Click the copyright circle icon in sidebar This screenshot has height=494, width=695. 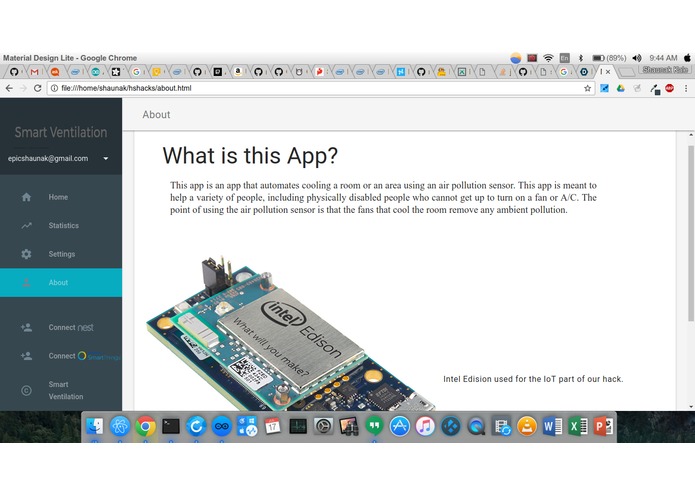click(x=27, y=390)
